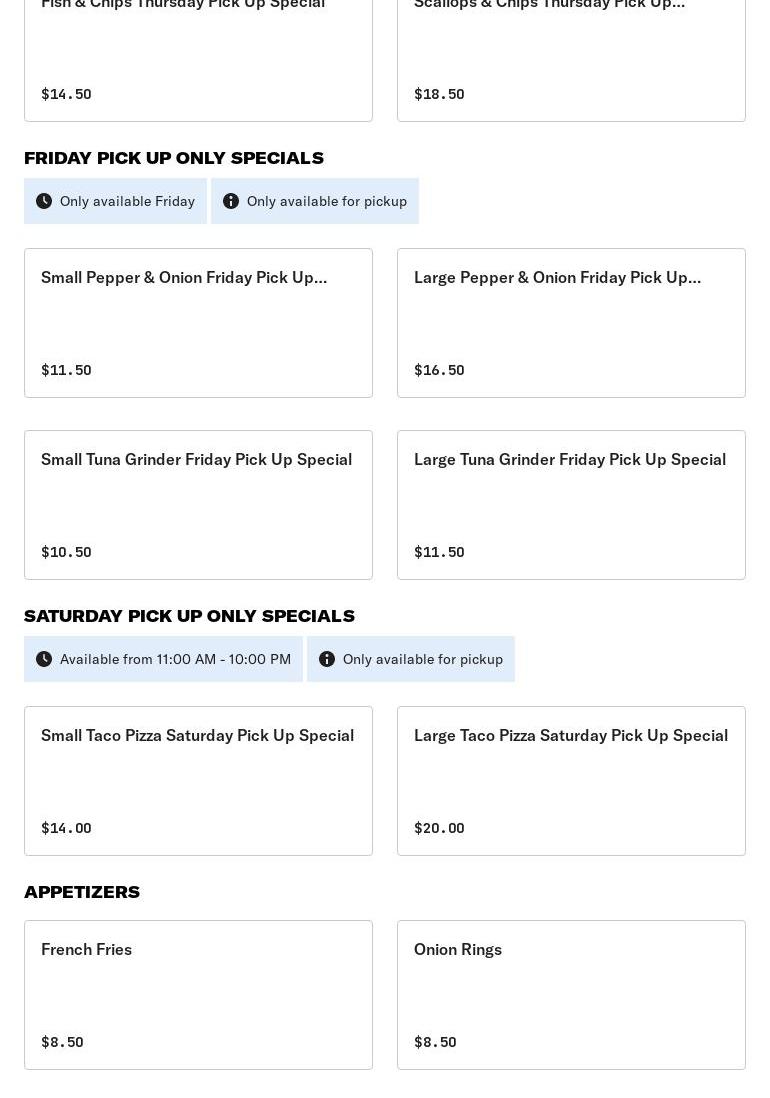Click the Appetizers section heading
The image size is (770, 1098).
click(82, 892)
